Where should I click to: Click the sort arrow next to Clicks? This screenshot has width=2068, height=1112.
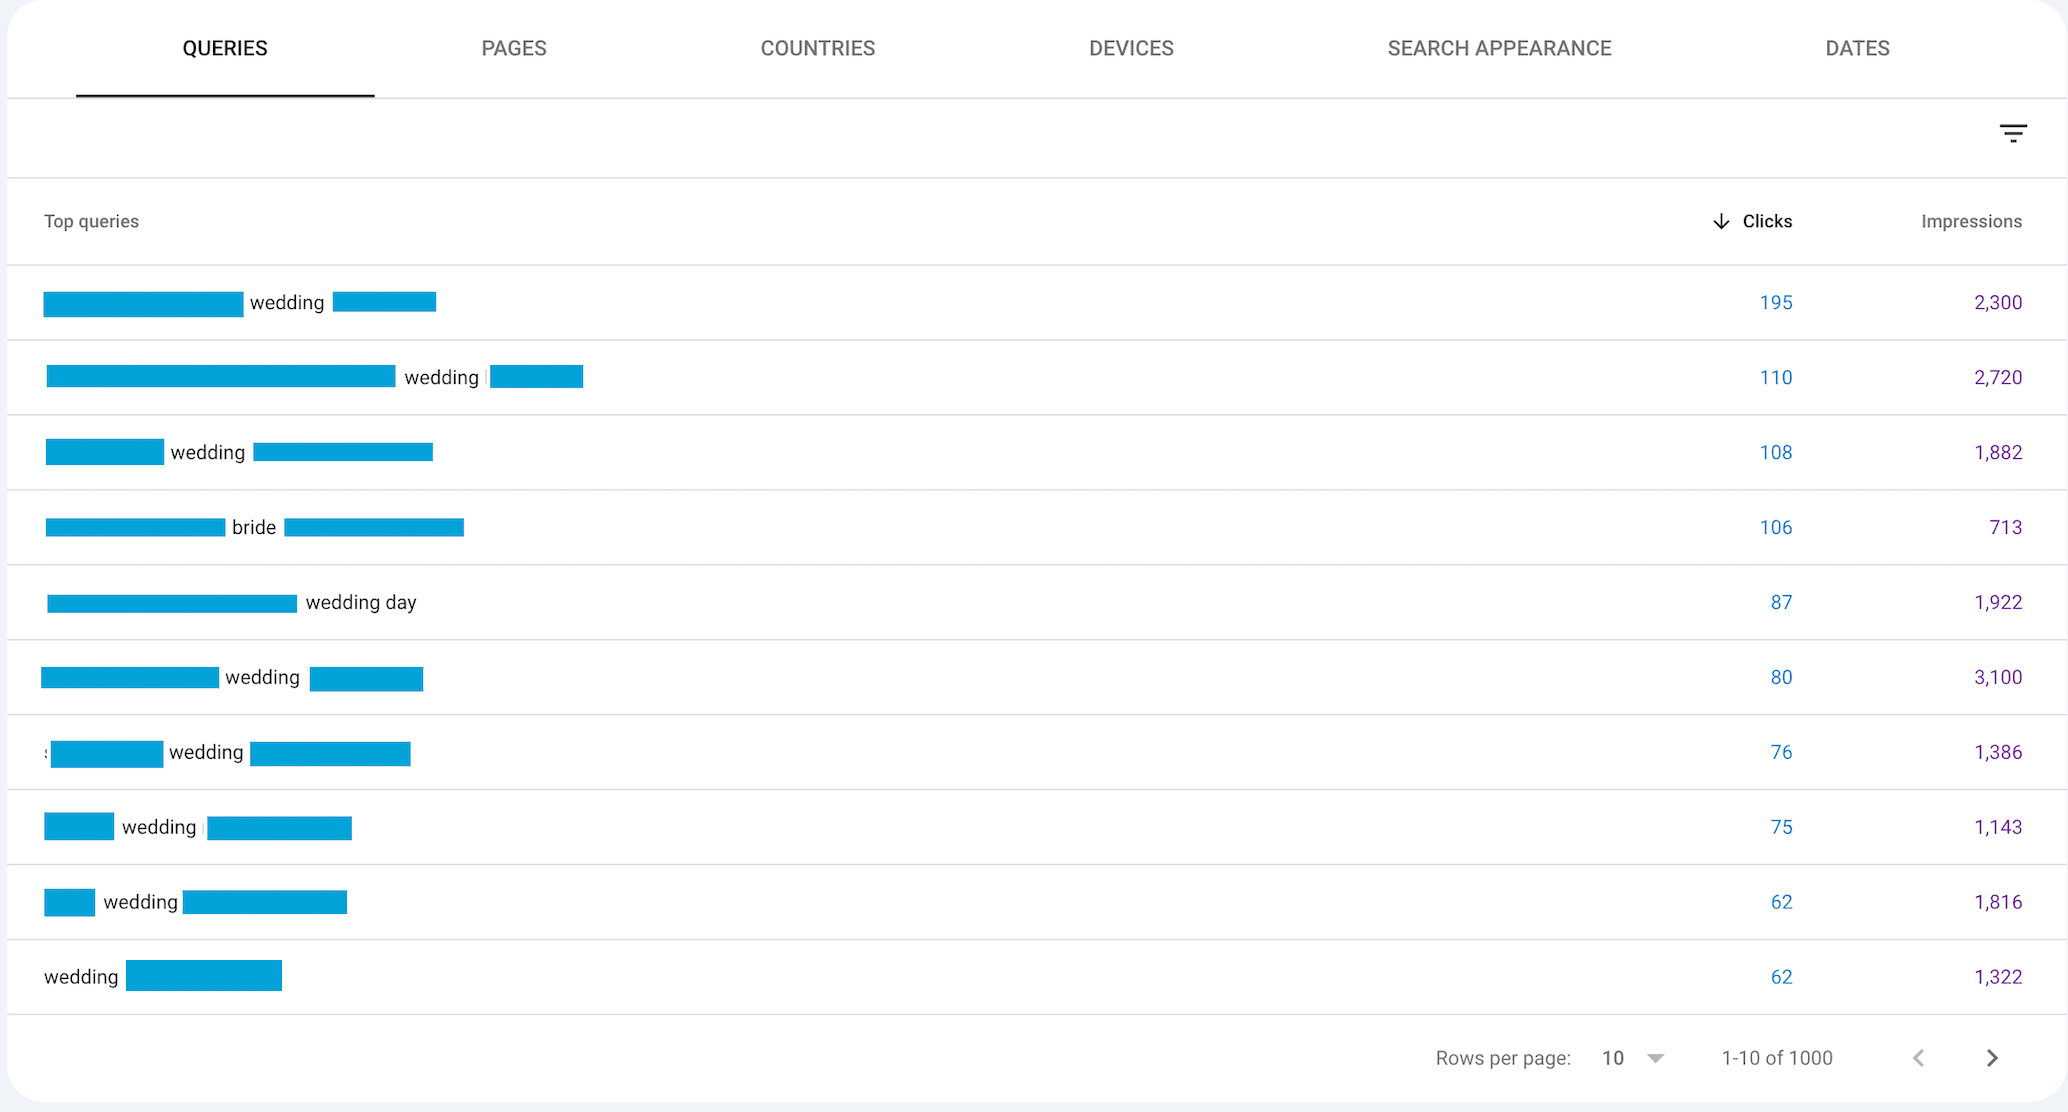click(x=1719, y=221)
